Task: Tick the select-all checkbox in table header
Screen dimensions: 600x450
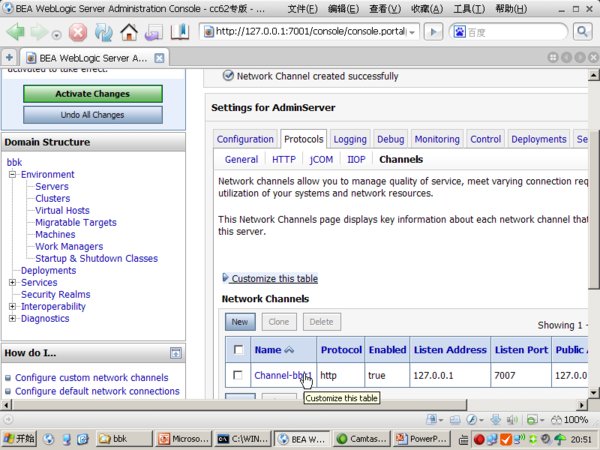Action: pos(238,349)
